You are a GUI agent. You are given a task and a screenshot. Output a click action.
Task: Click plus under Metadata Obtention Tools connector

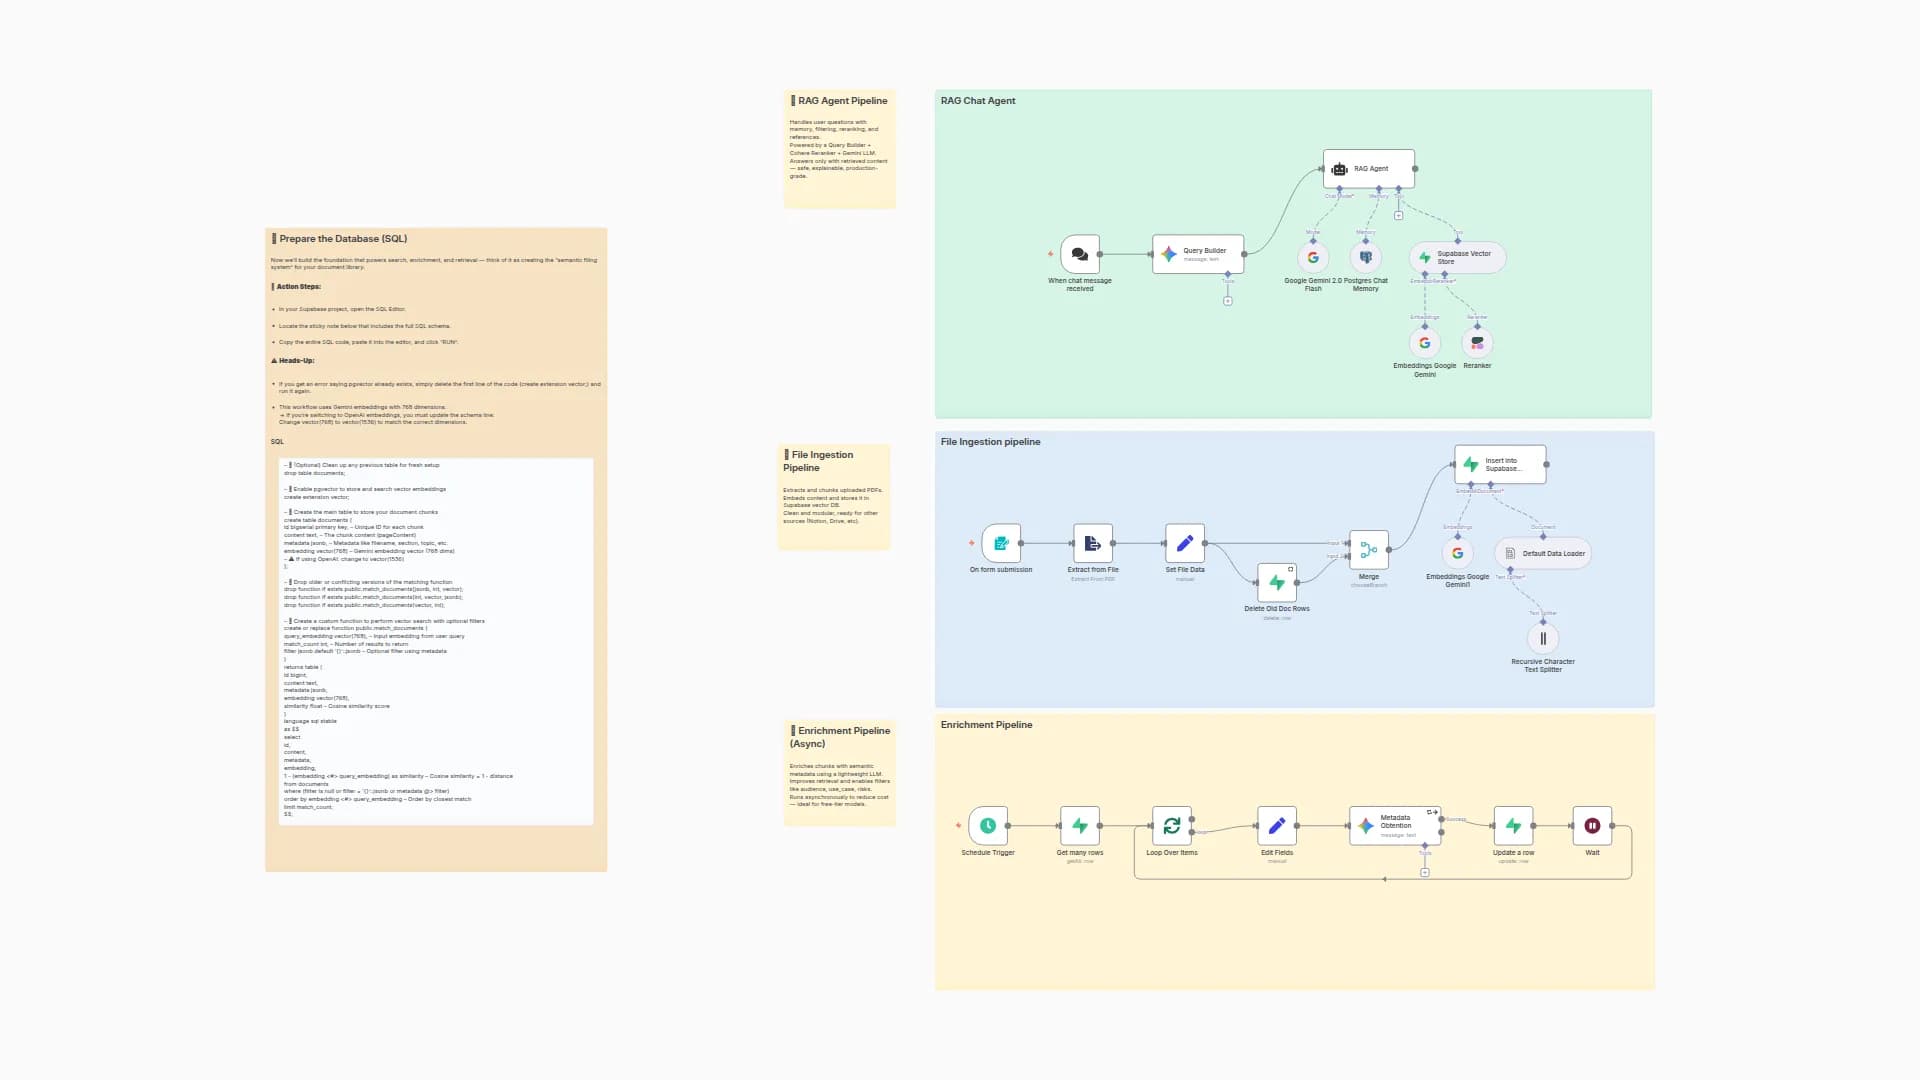1425,872
